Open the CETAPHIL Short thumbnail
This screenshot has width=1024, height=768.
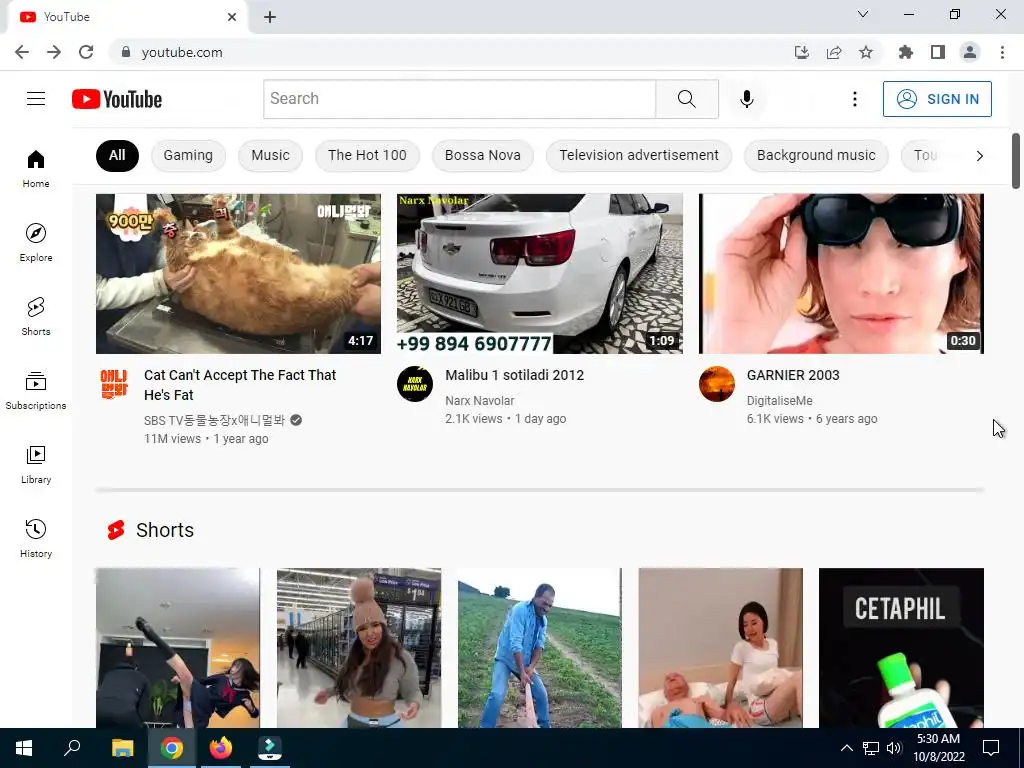point(901,648)
